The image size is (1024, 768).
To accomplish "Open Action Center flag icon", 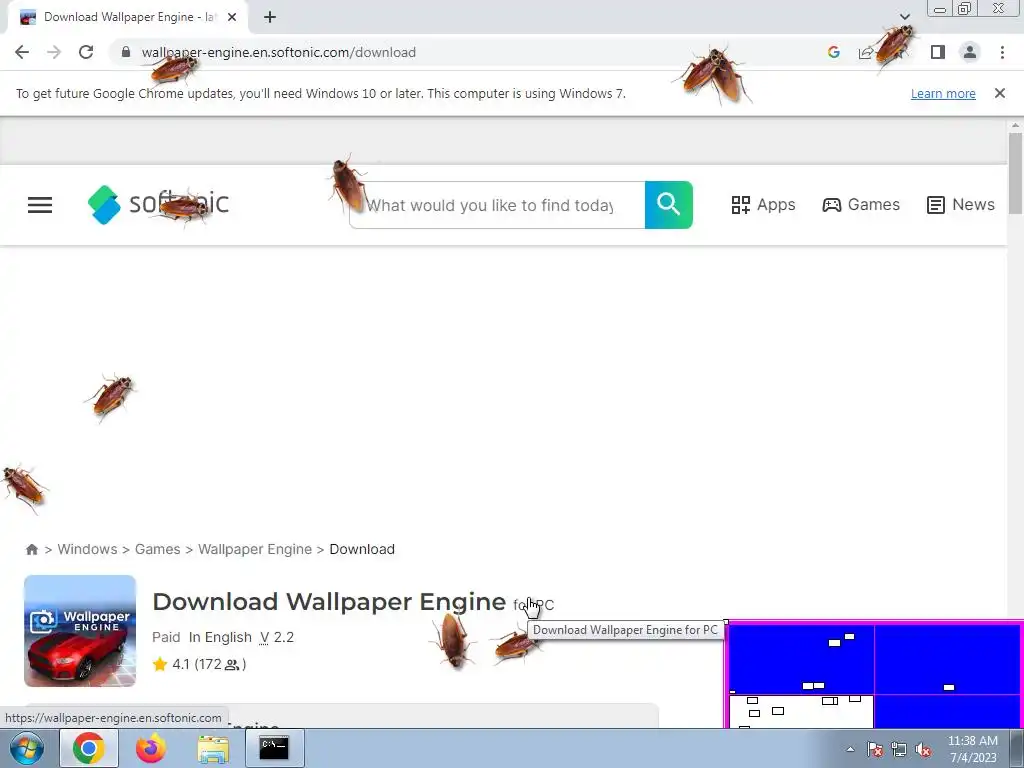I will pos(875,749).
